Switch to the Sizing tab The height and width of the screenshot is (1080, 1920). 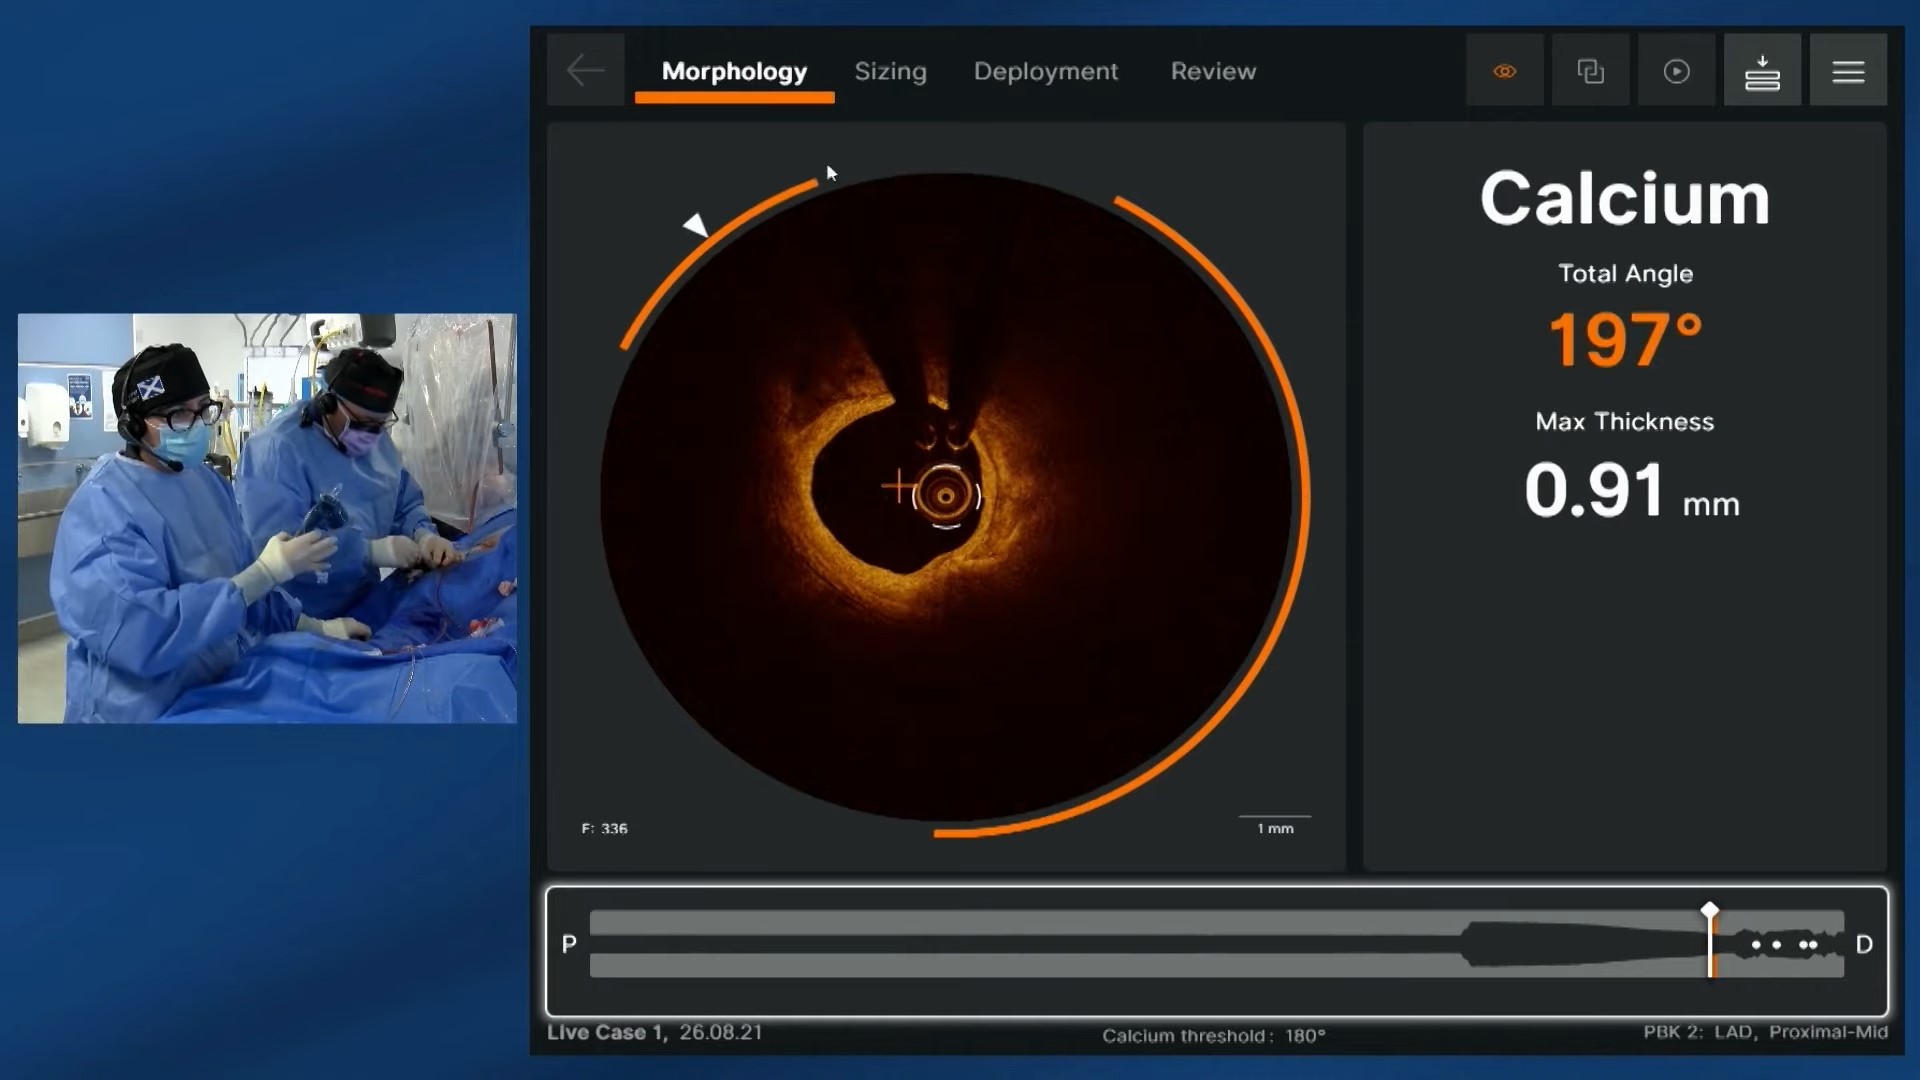890,71
